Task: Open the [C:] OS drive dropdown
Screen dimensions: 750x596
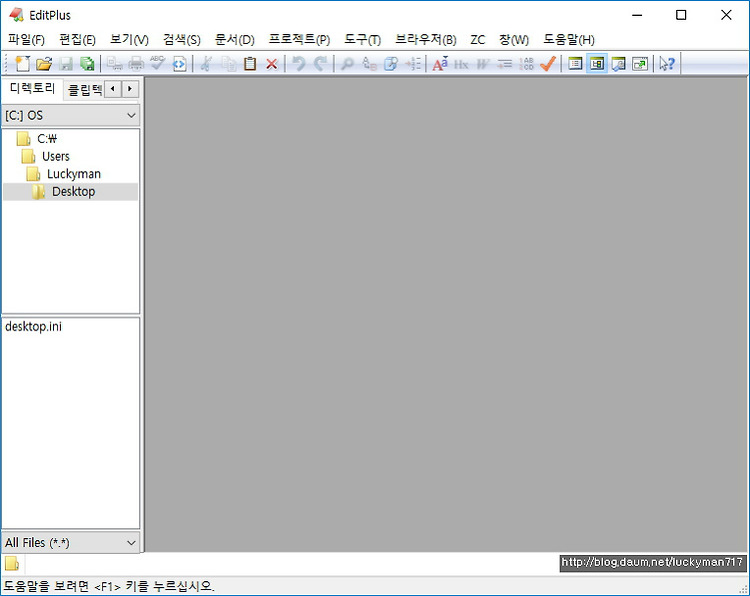Action: [71, 115]
